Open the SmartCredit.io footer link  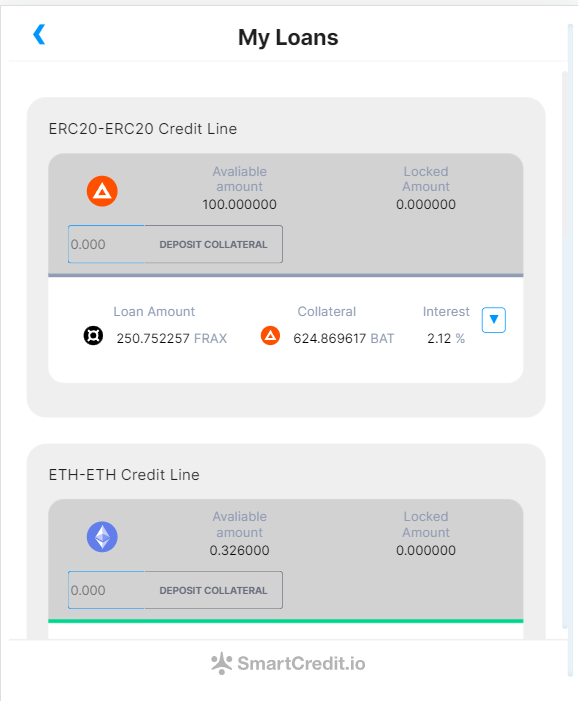coord(288,663)
